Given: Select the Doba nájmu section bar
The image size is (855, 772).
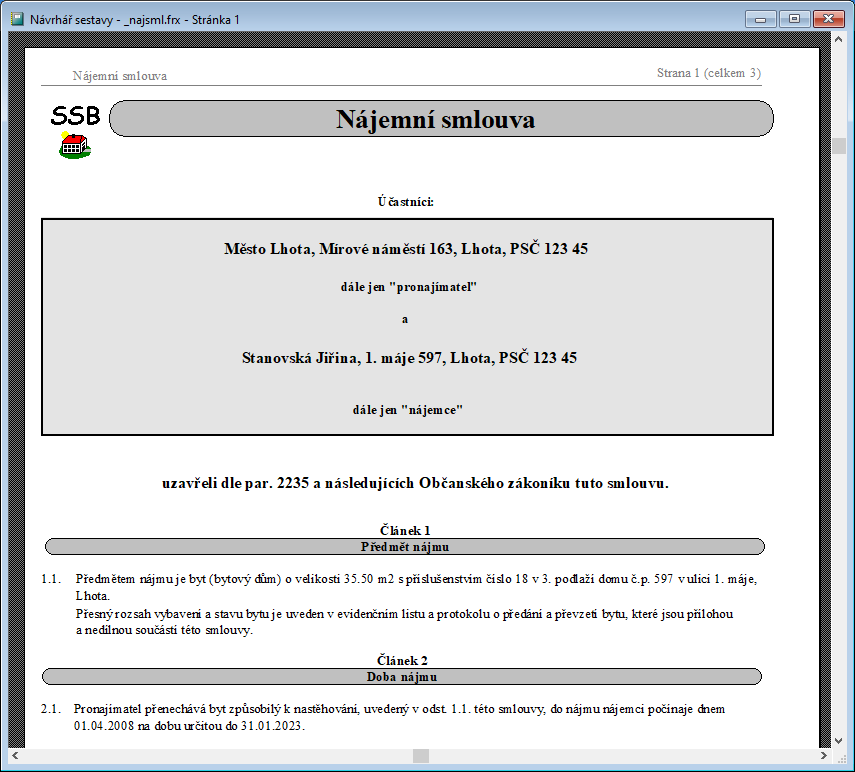Looking at the screenshot, I should click(x=402, y=677).
